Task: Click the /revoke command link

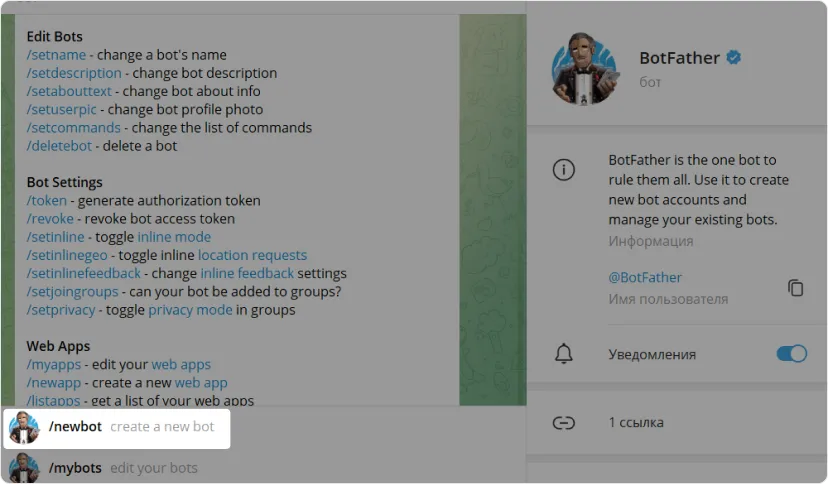Action: 49,219
